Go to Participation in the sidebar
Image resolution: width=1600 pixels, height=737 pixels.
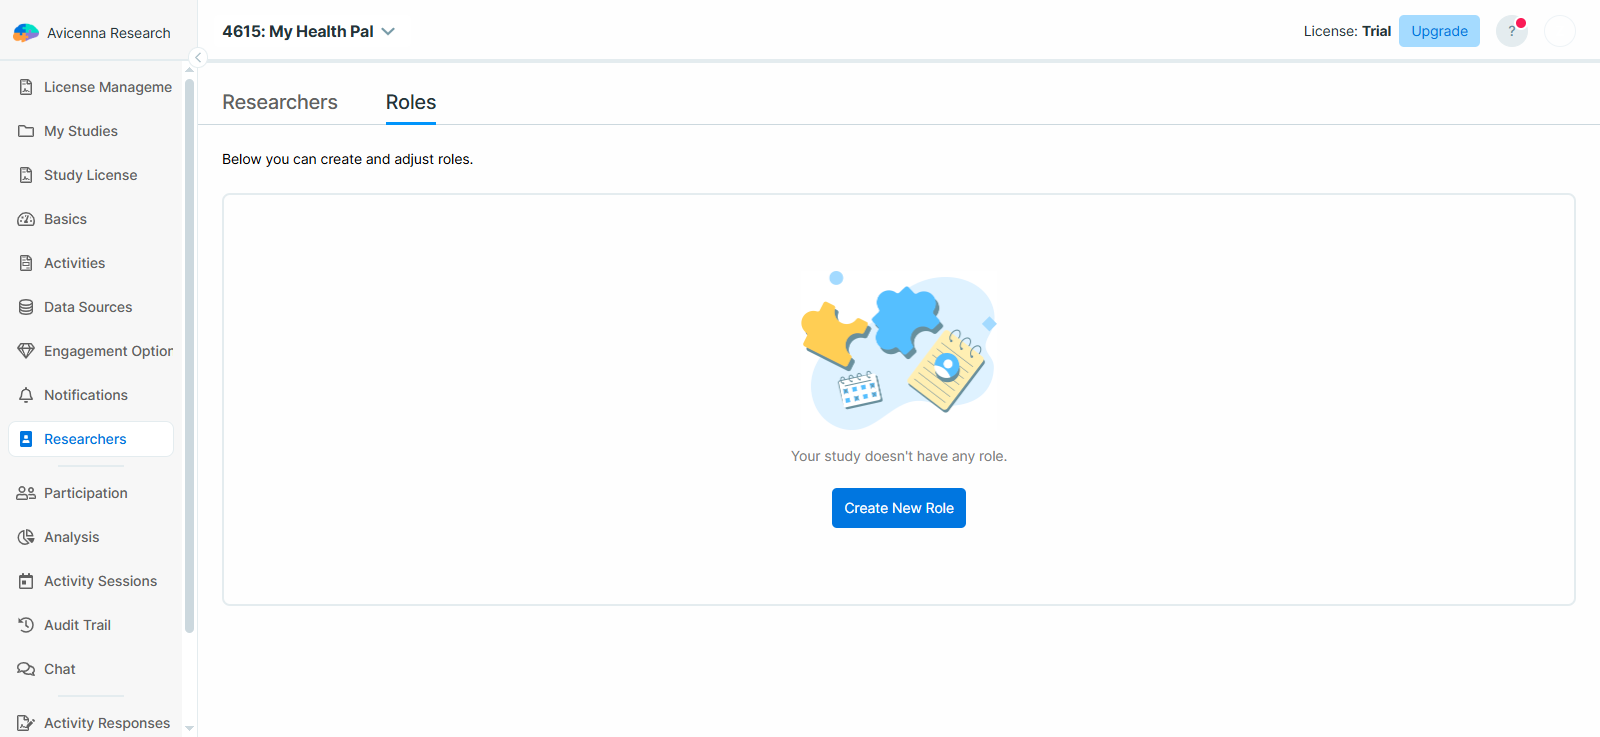click(x=86, y=493)
